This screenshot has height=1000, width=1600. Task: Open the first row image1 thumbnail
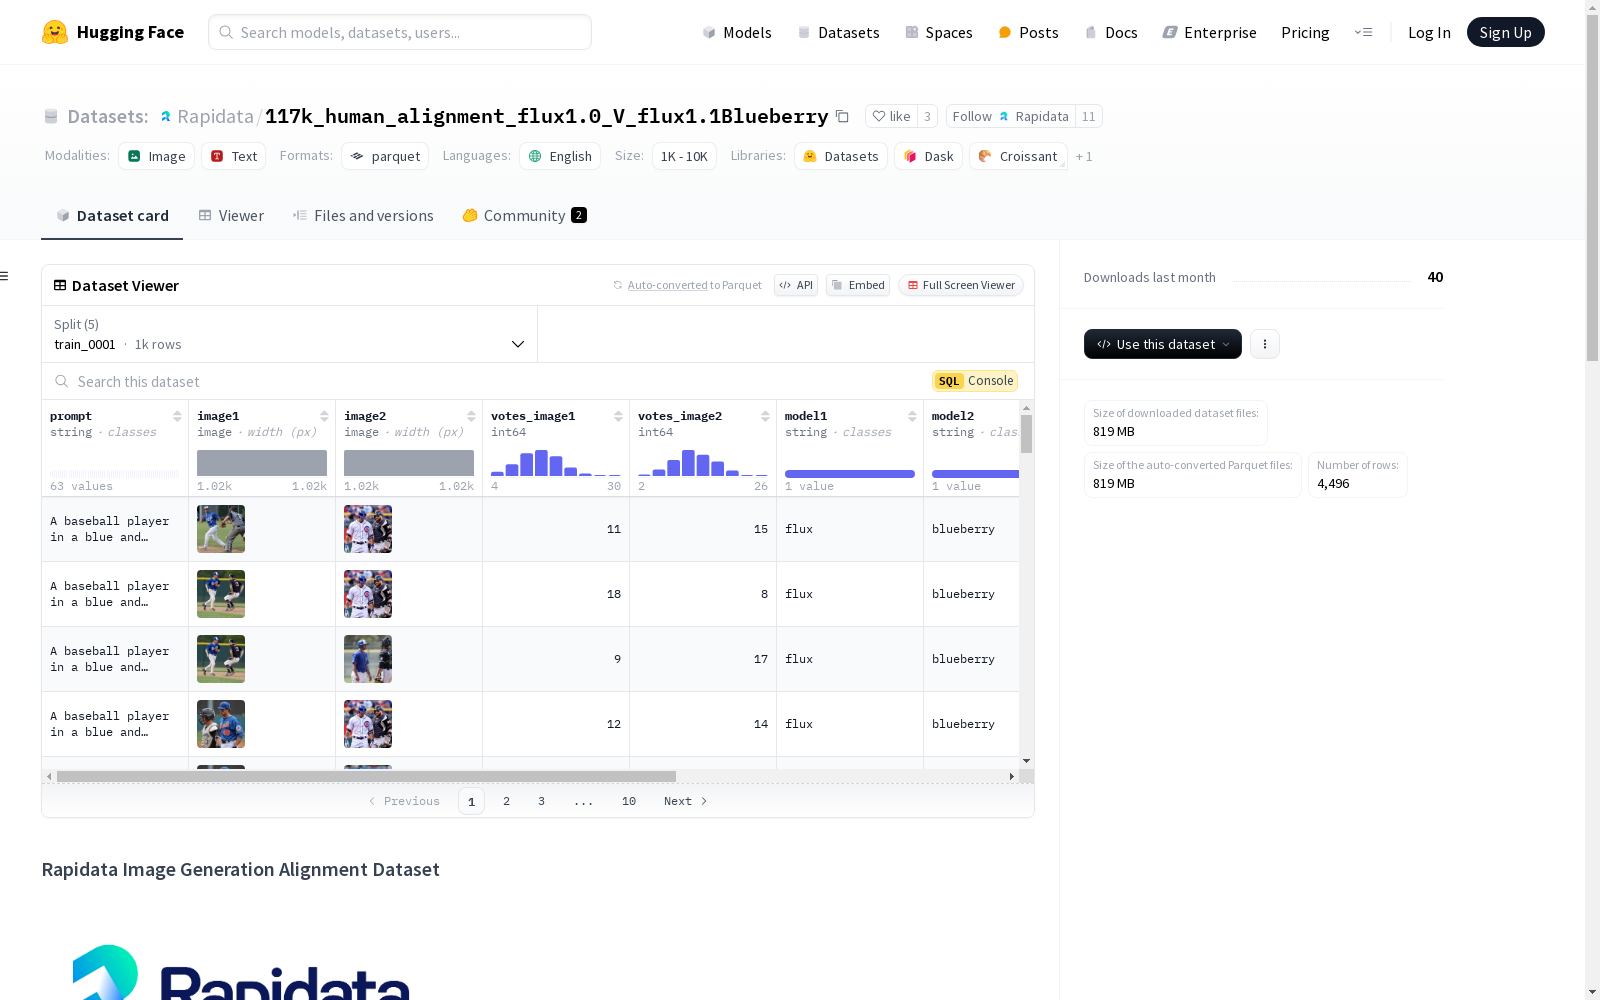click(221, 529)
